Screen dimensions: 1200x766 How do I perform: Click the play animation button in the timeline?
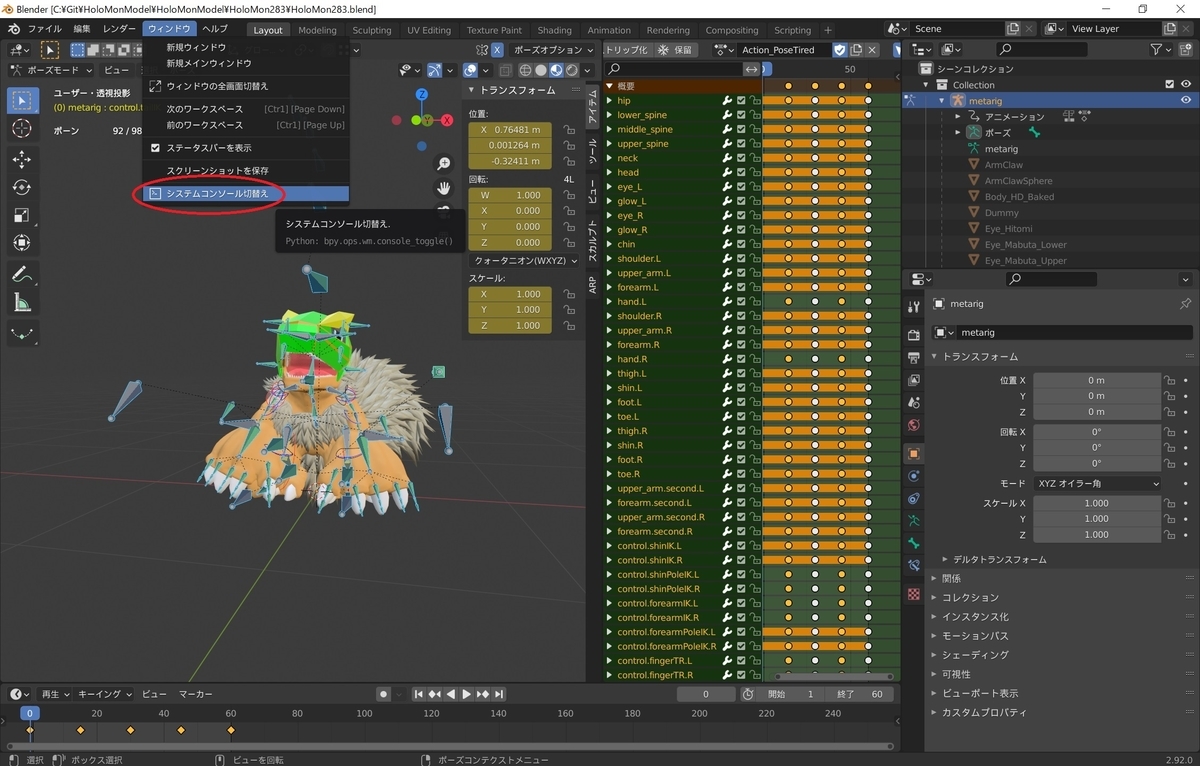(x=466, y=694)
